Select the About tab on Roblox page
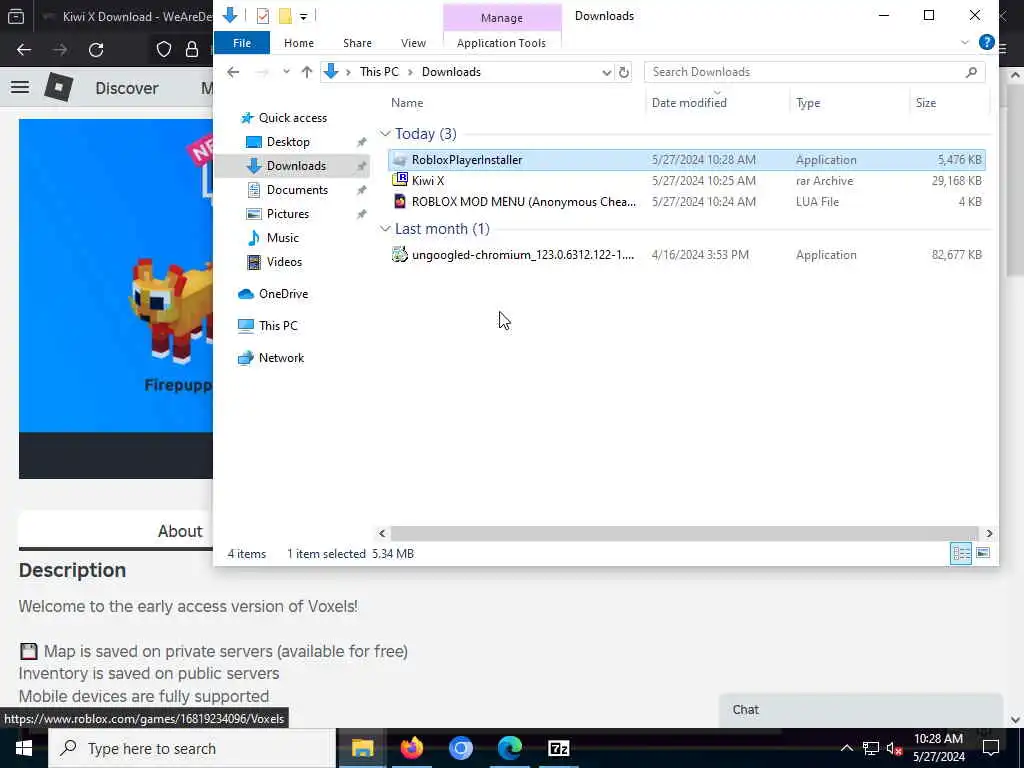1024x768 pixels. click(180, 531)
